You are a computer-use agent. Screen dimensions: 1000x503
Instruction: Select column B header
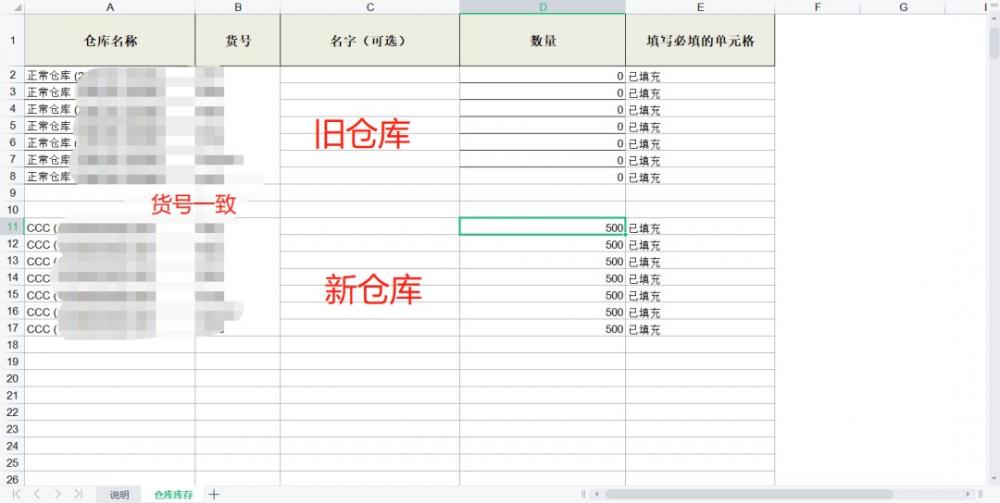click(238, 7)
